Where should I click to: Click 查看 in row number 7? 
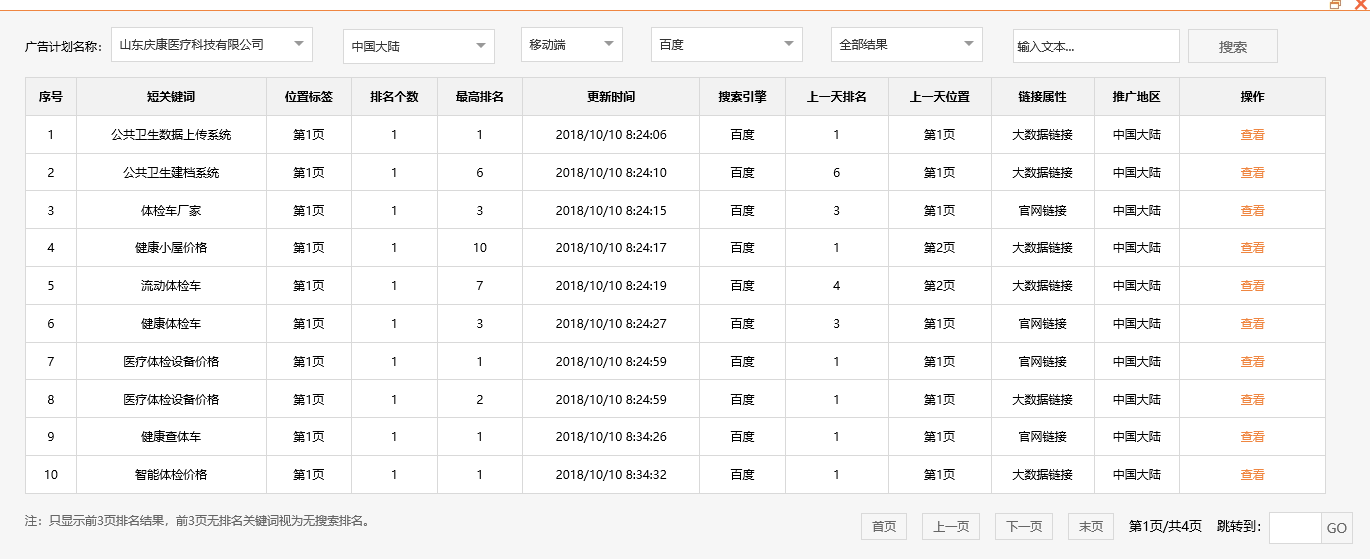coord(1252,362)
